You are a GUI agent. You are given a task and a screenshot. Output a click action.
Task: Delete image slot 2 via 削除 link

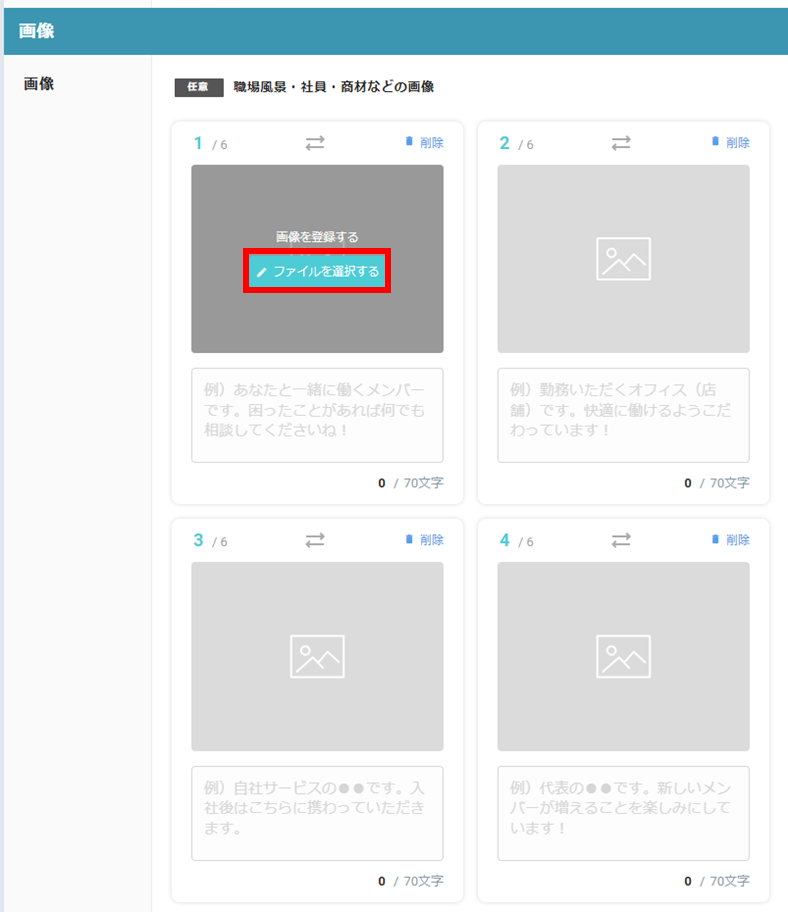coord(730,142)
